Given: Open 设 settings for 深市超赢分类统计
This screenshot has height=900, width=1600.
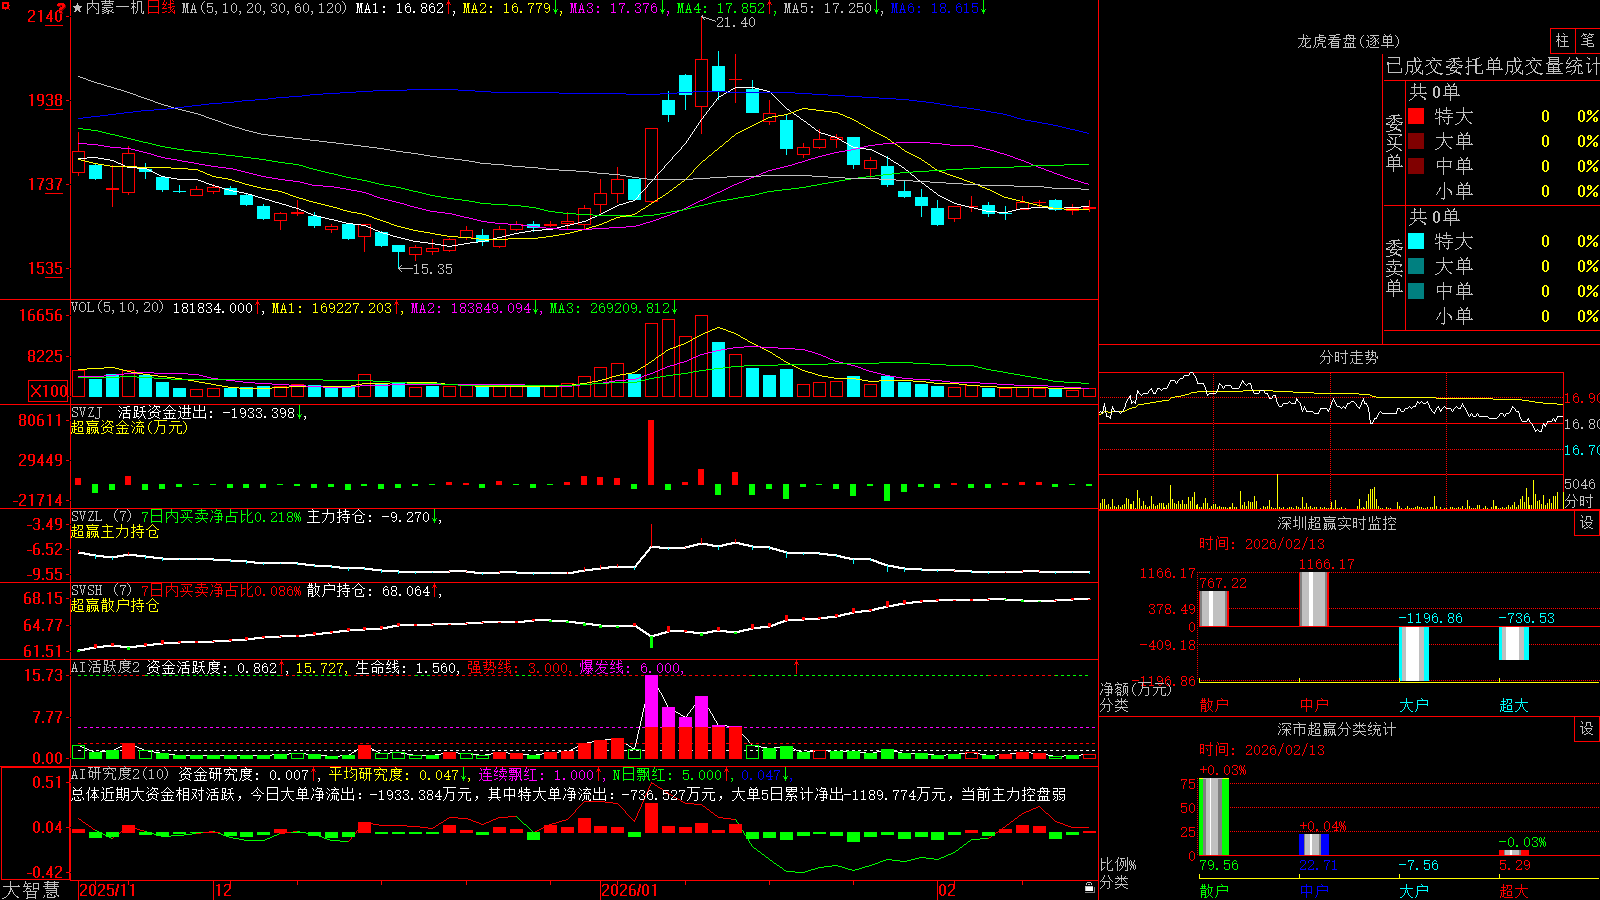Looking at the screenshot, I should pos(1586,729).
